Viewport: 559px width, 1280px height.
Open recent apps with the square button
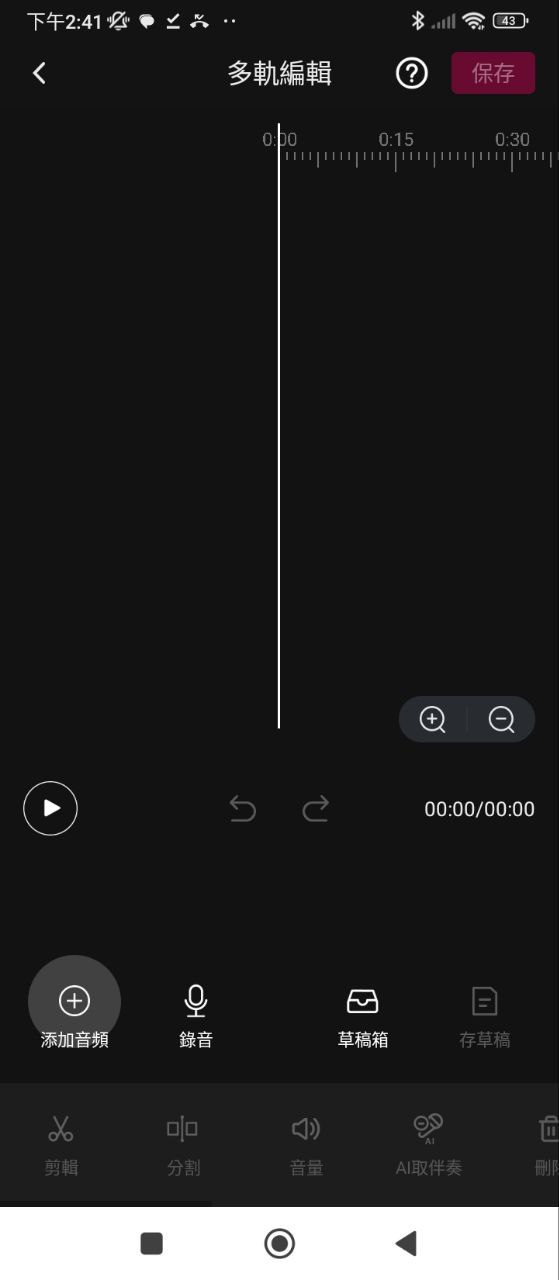click(151, 1243)
